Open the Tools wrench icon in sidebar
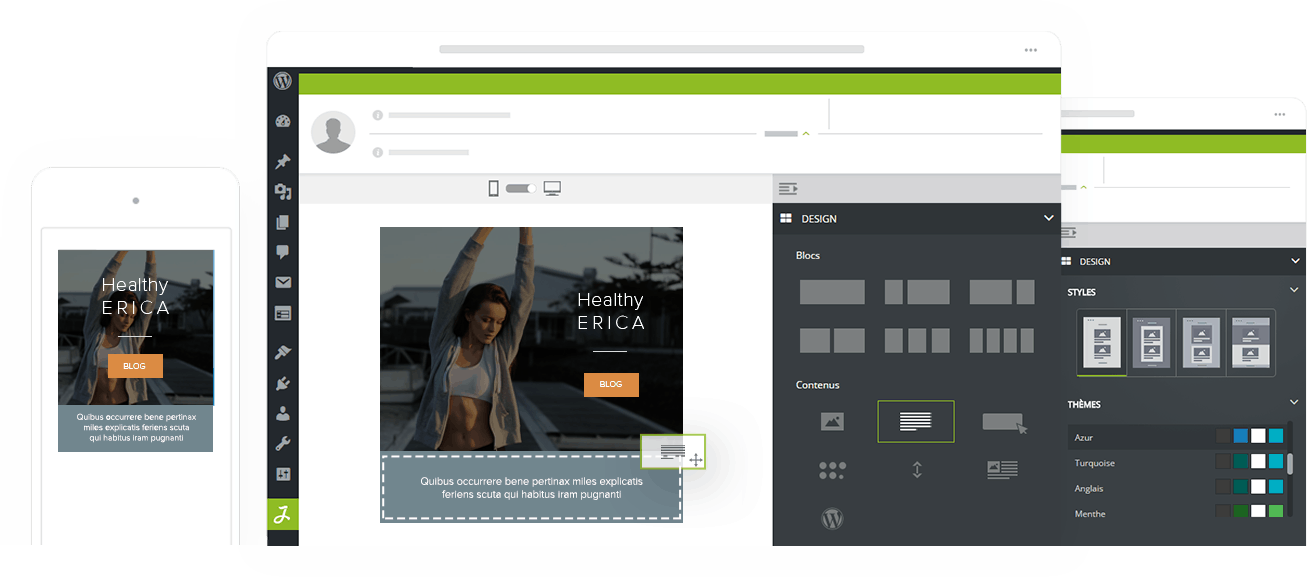The width and height of the screenshot is (1307, 577). coord(283,443)
